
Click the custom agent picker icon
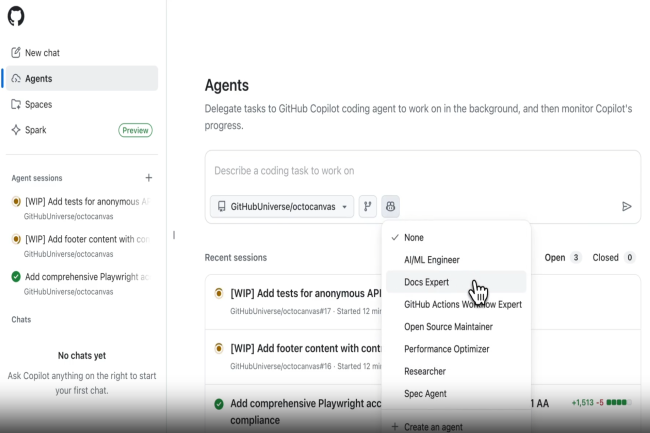(x=391, y=207)
